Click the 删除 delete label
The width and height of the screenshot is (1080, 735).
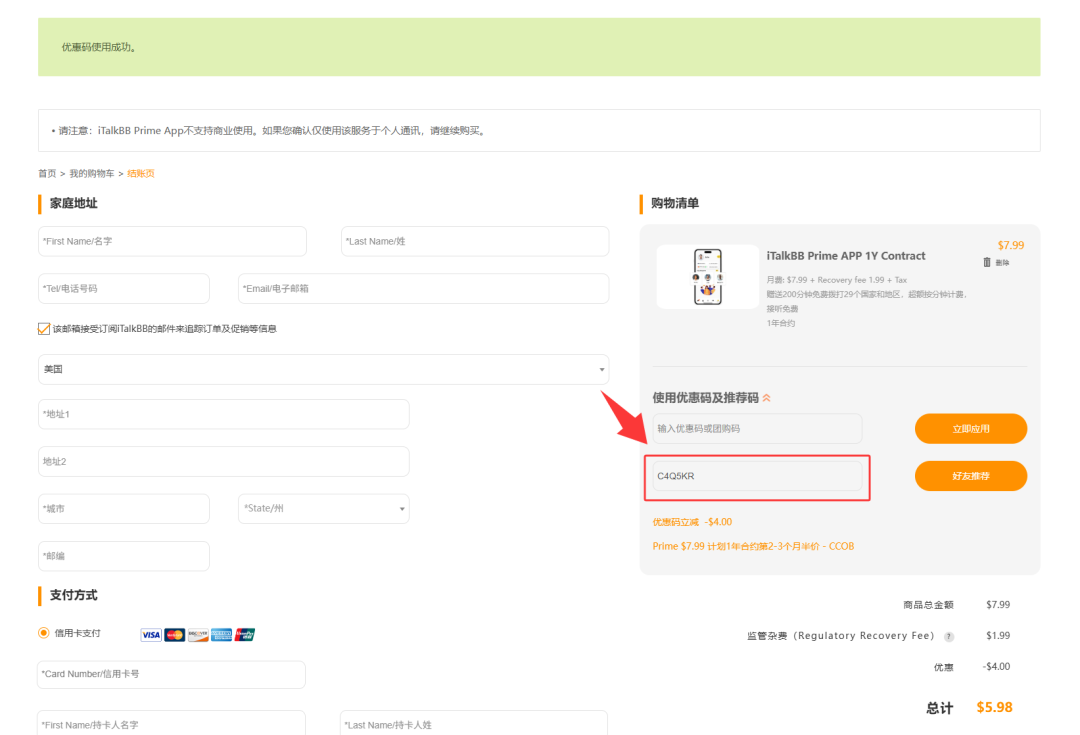[1002, 263]
